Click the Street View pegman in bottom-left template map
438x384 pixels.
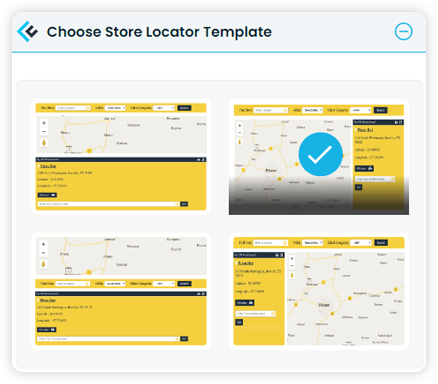pos(43,264)
